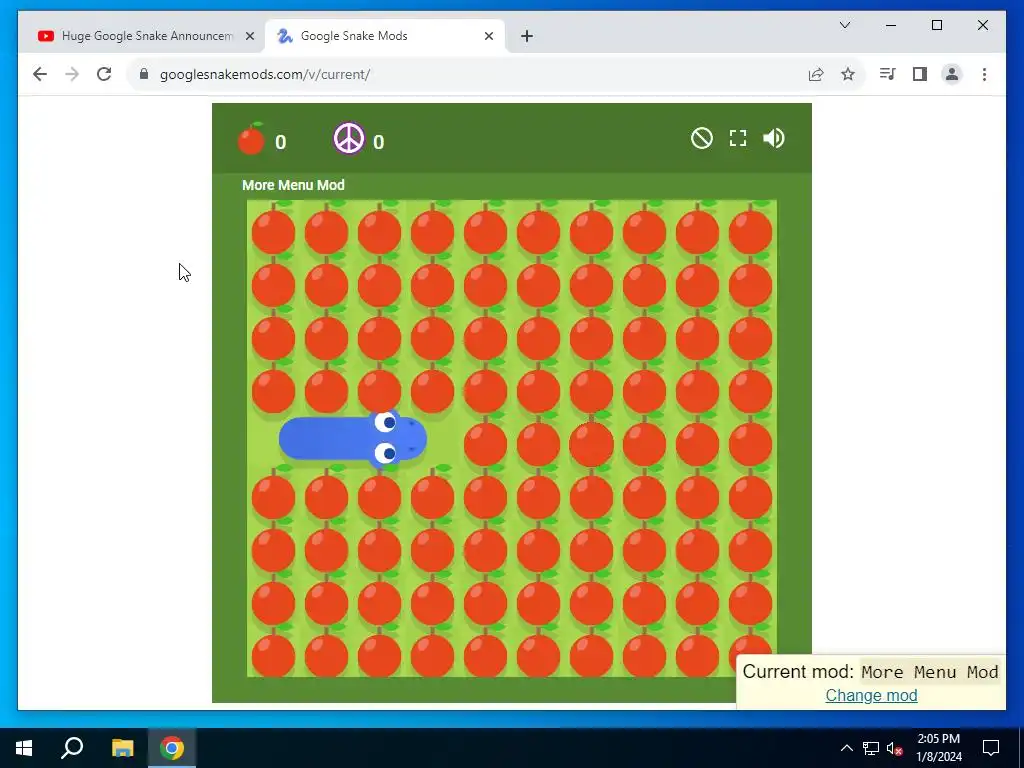Screen dimensions: 1024x768
Task: Click the circle-slash icon in game header
Action: click(x=701, y=138)
